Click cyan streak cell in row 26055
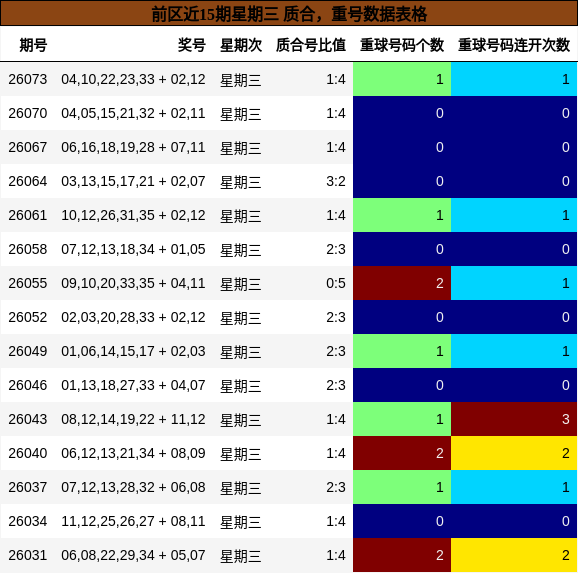 (514, 283)
